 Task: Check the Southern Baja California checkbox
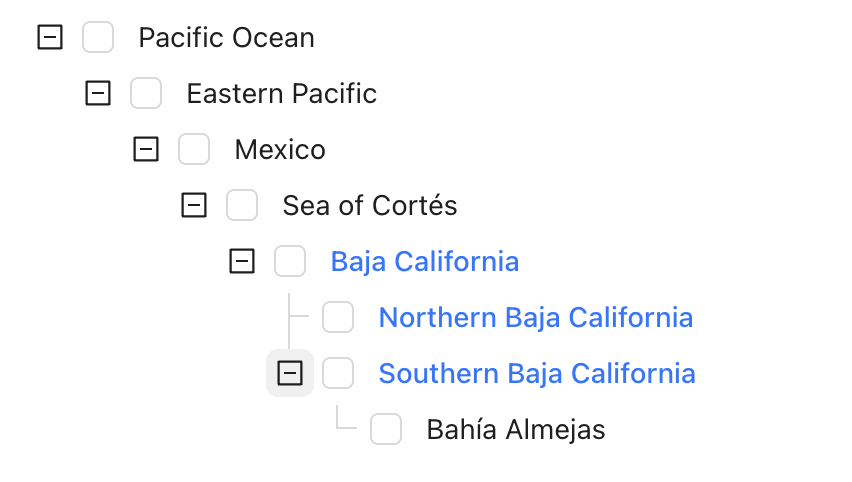coord(338,374)
